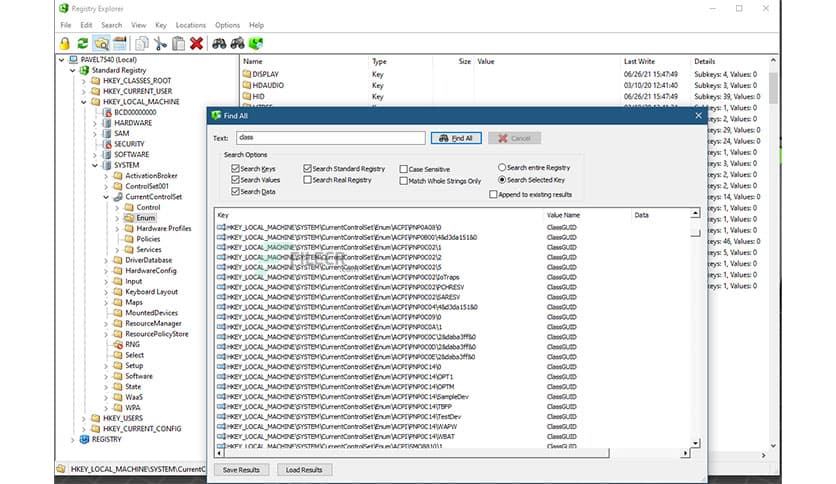Enable the Search Real Registry checkbox

coord(307,180)
